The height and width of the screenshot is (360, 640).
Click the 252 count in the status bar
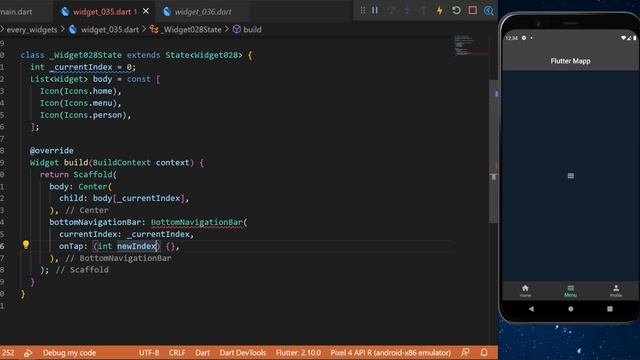pos(7,353)
